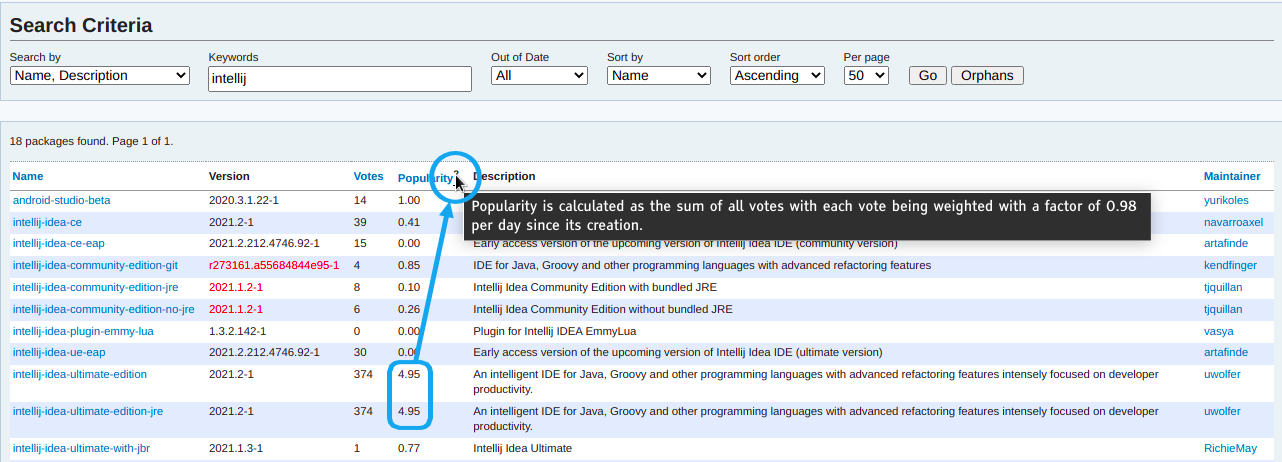This screenshot has width=1282, height=462.
Task: Open the intellij-idea-community-edition-git package link
Action: pos(95,265)
